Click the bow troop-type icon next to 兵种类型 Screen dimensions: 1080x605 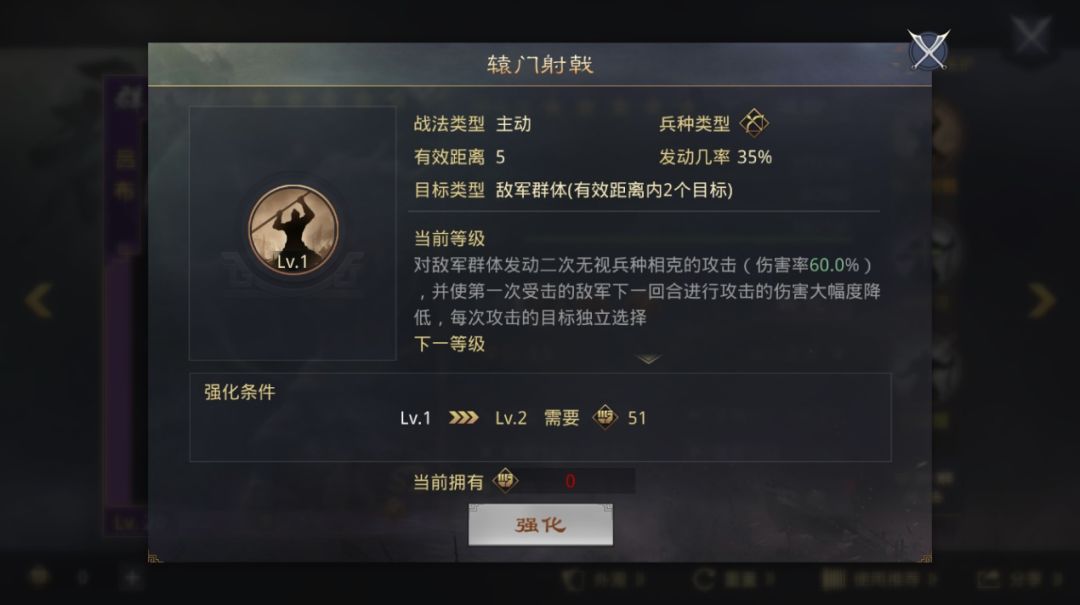click(x=754, y=123)
